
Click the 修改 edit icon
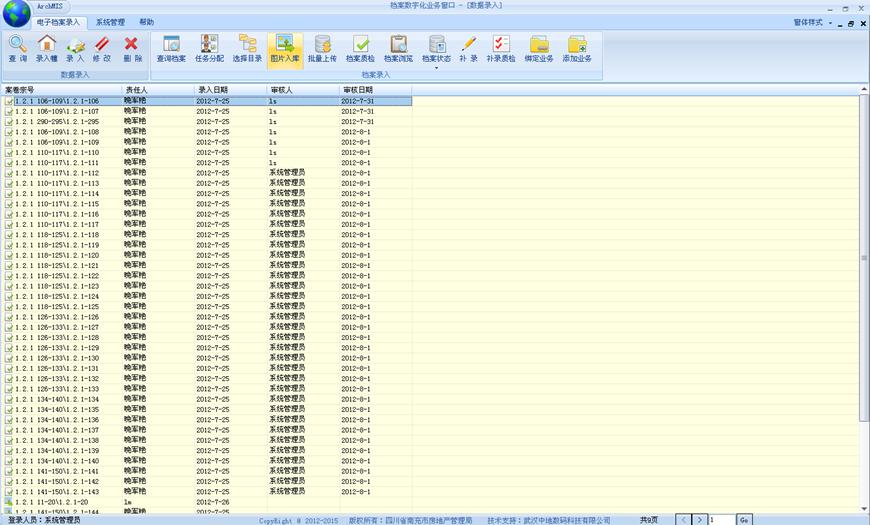[102, 44]
